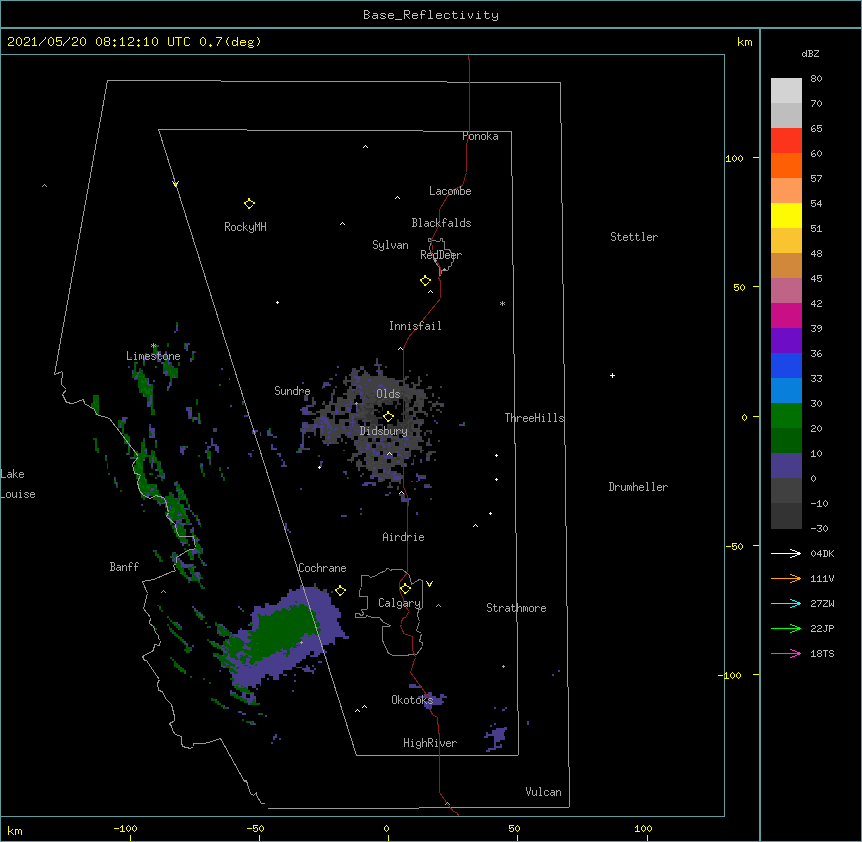862x842 pixels.
Task: Click the ThreeHills label
Action: coord(534,418)
